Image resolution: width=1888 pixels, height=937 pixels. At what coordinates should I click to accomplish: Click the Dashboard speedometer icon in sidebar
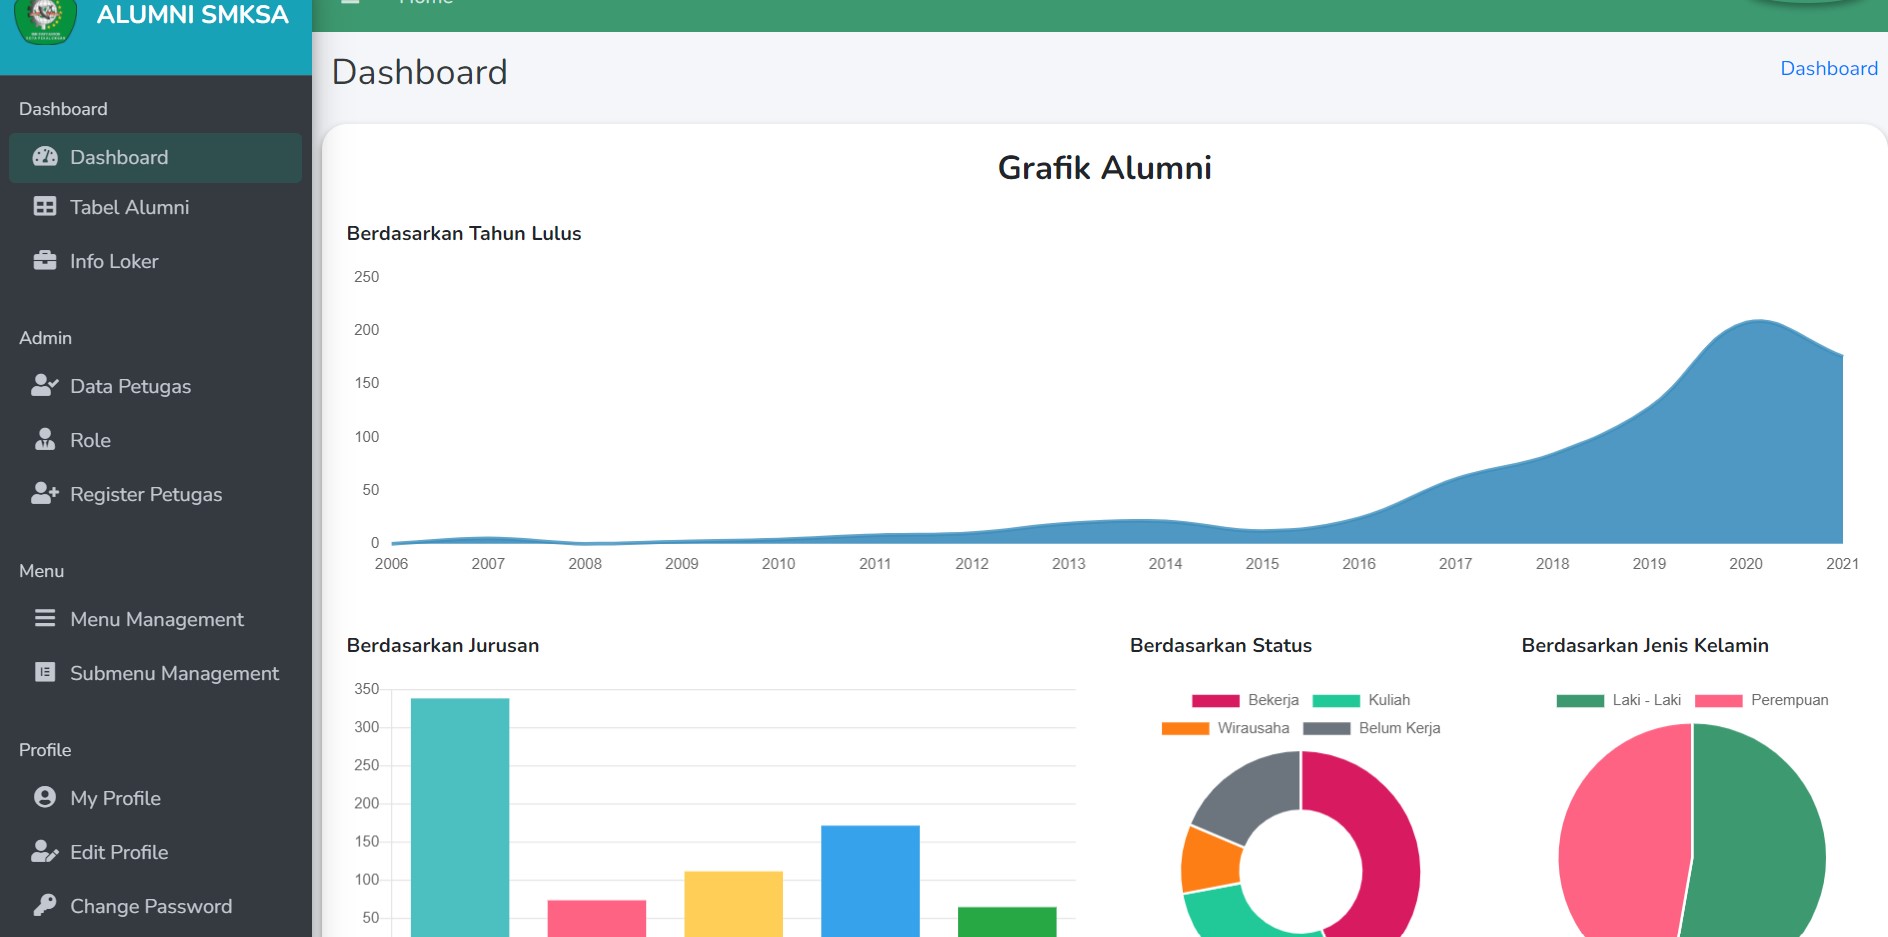pos(45,157)
